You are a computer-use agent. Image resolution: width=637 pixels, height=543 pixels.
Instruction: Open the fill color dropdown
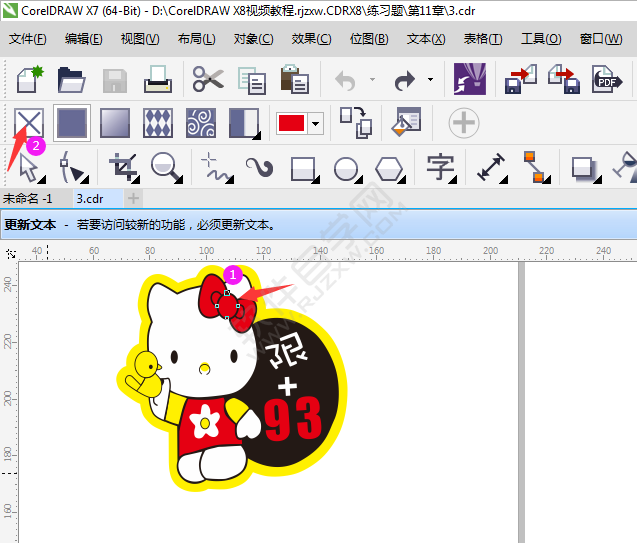point(317,123)
